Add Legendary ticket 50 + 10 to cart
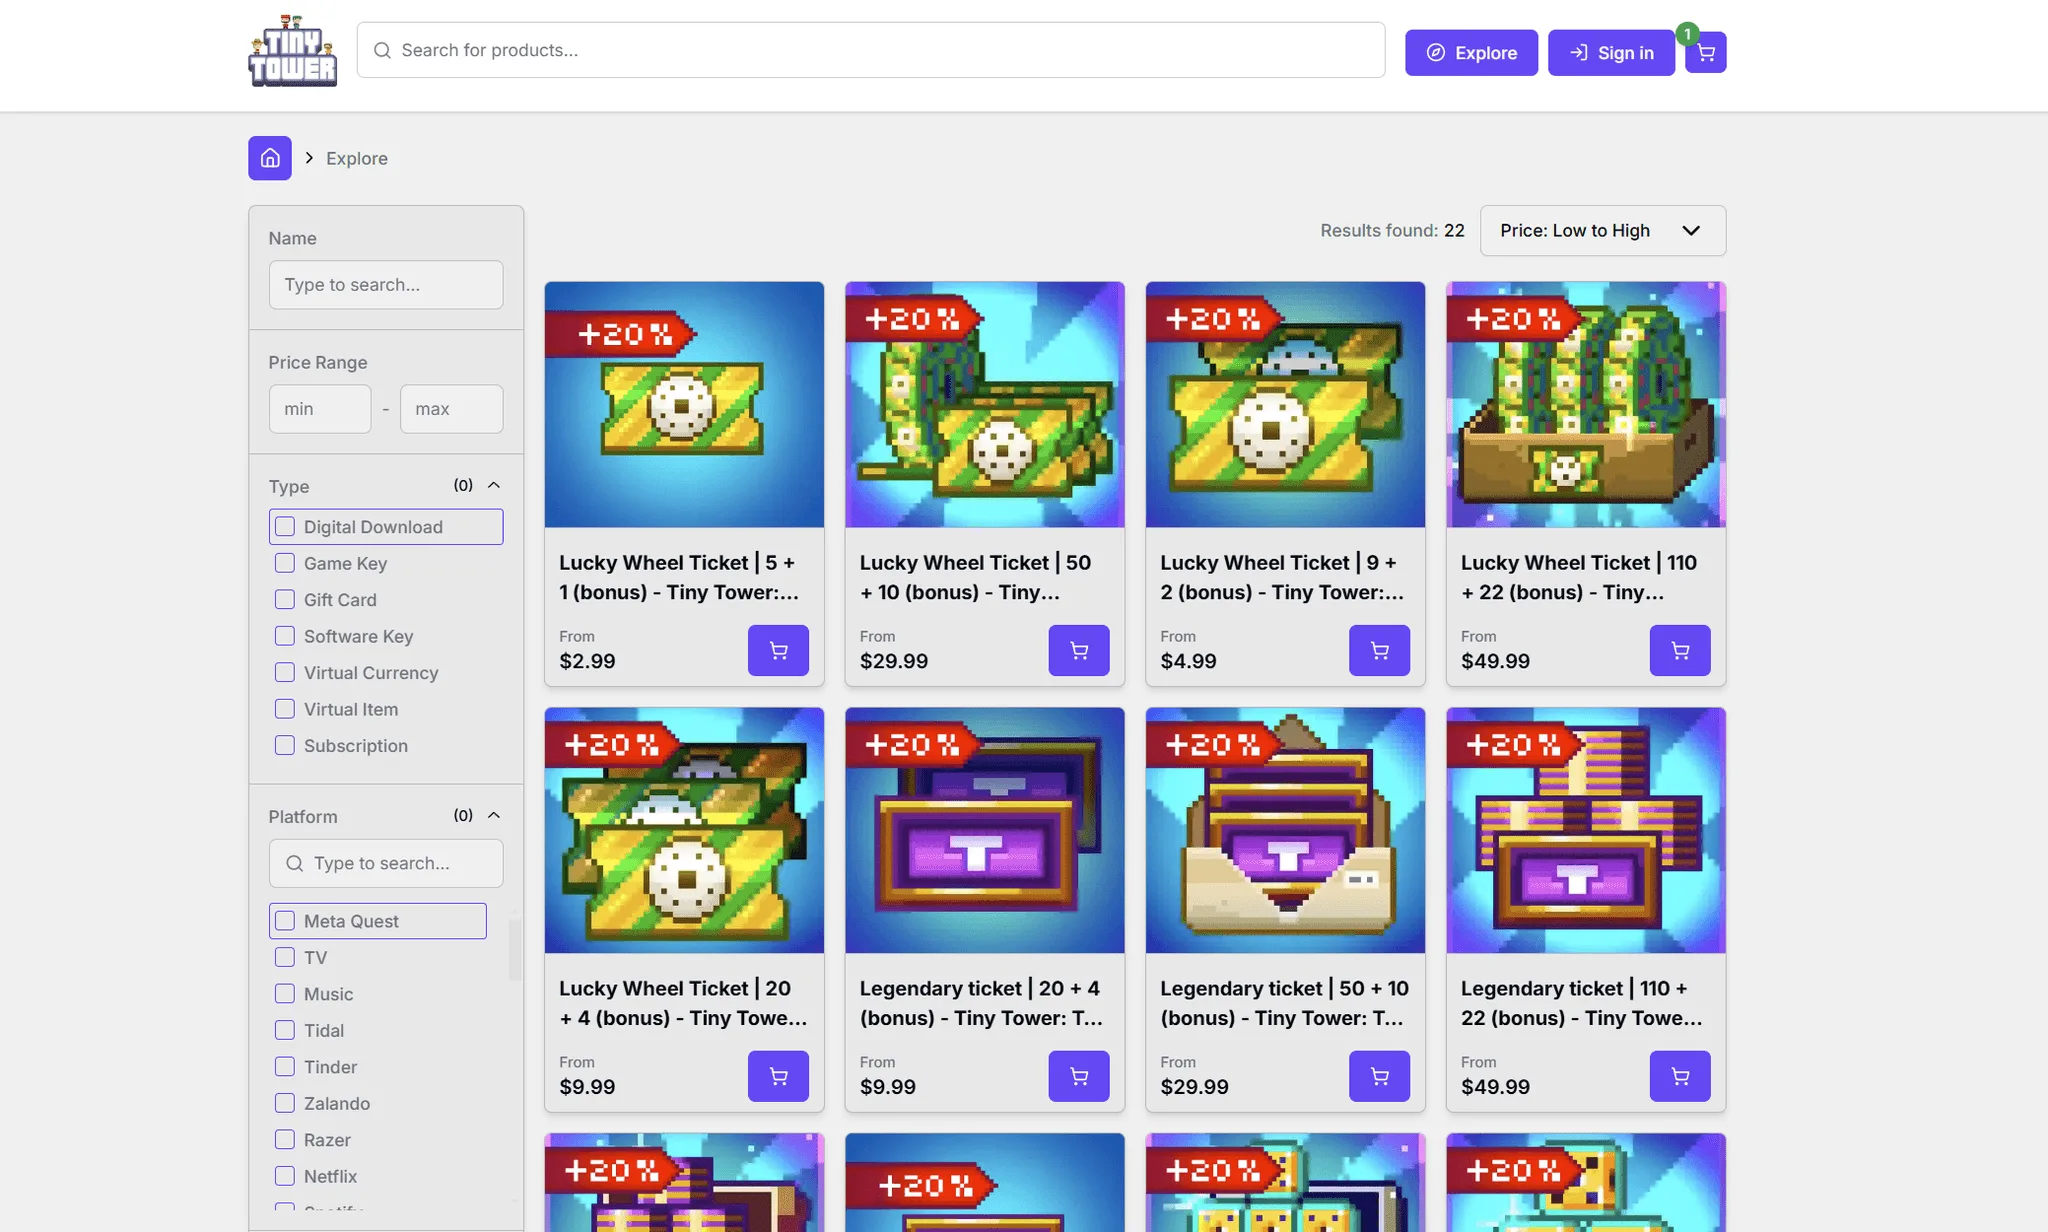Screen dimensions: 2048x1232 pos(1379,1076)
